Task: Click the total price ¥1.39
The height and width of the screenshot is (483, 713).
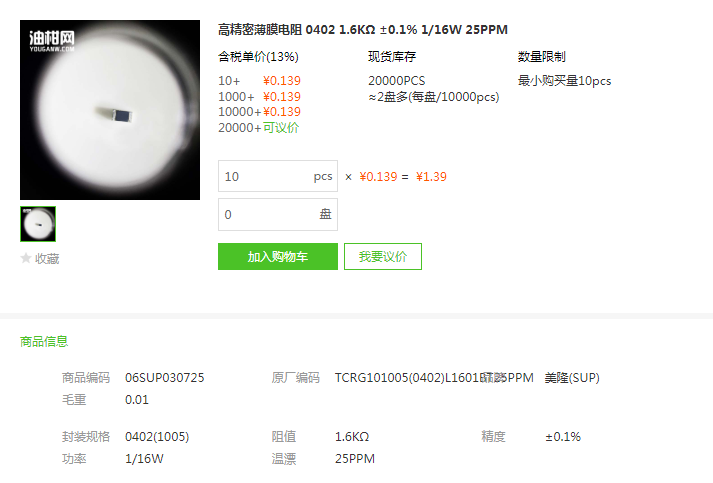Action: click(431, 176)
